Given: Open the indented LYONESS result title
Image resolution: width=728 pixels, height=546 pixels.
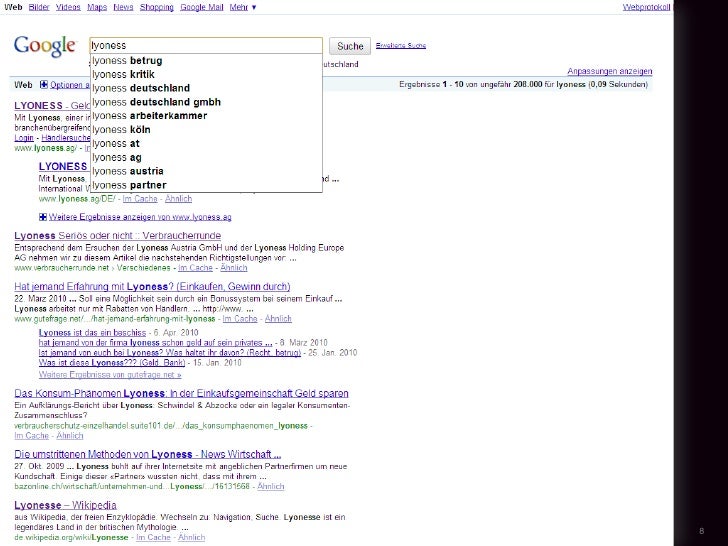Looking at the screenshot, I should 63,166.
